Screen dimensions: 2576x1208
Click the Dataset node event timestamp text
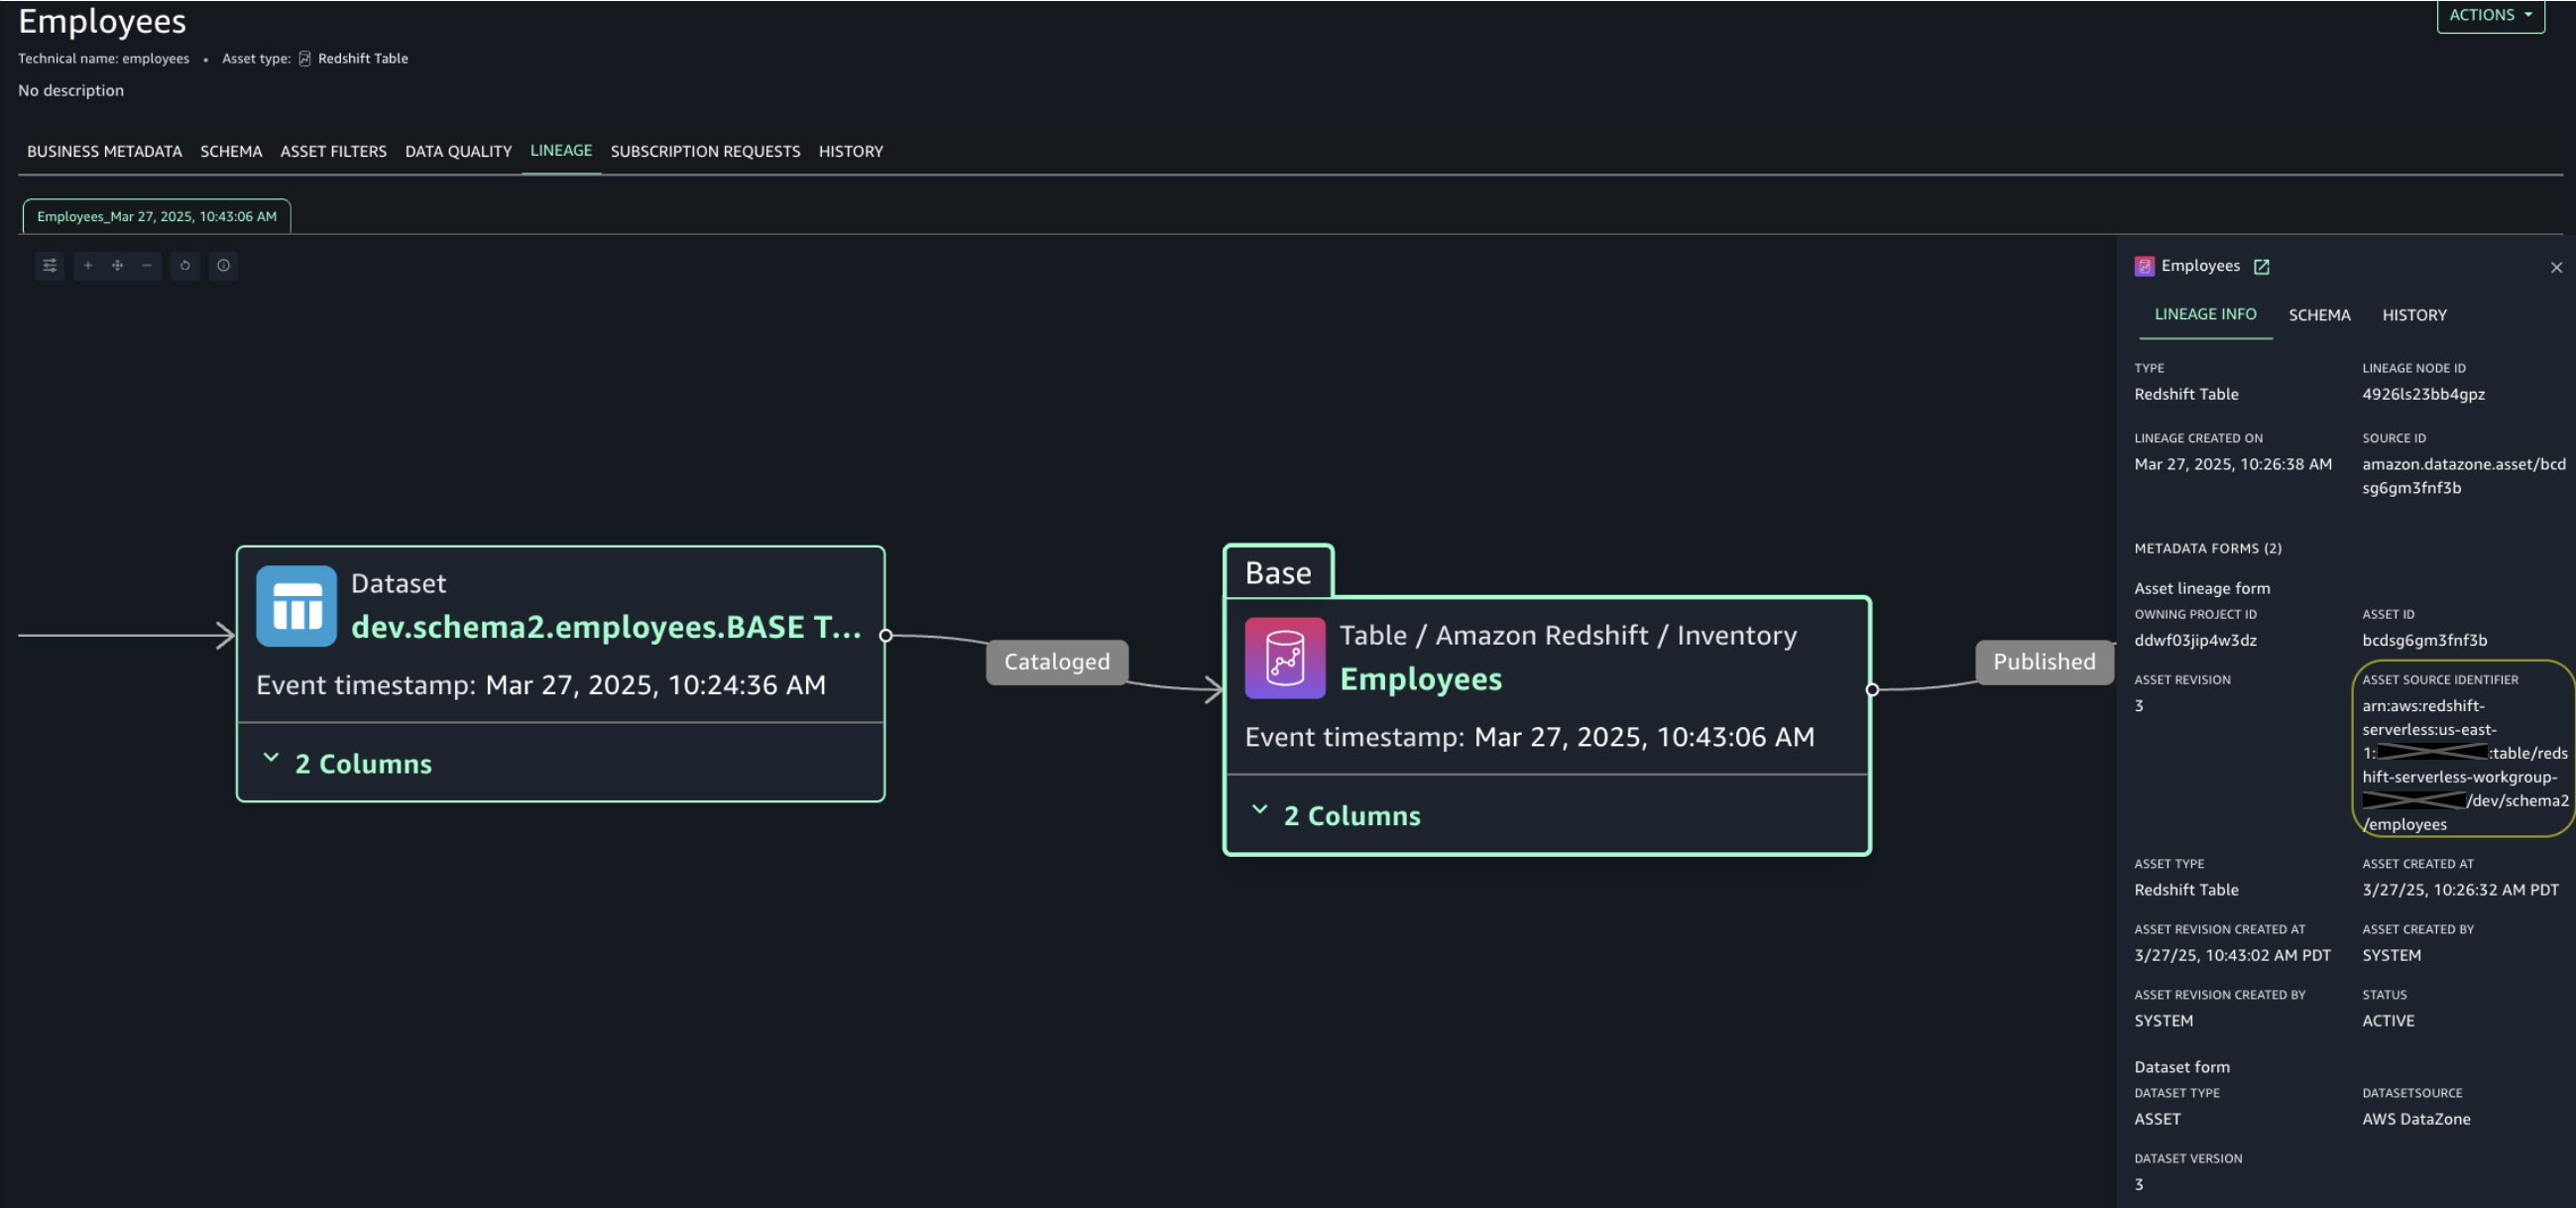coord(541,686)
